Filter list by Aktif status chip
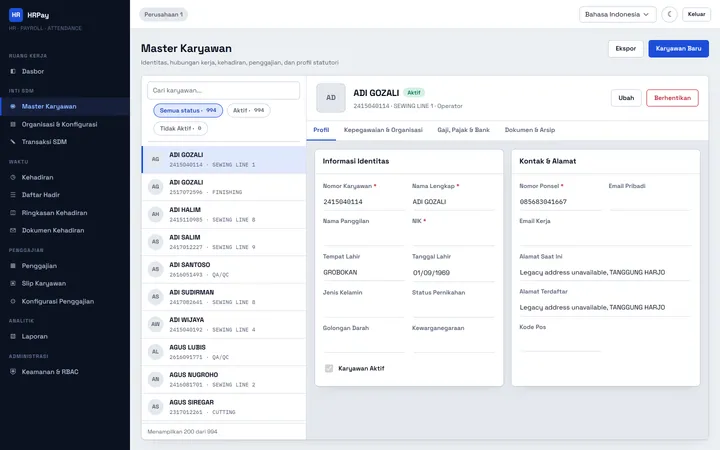Image resolution: width=720 pixels, height=450 pixels. coord(248,110)
